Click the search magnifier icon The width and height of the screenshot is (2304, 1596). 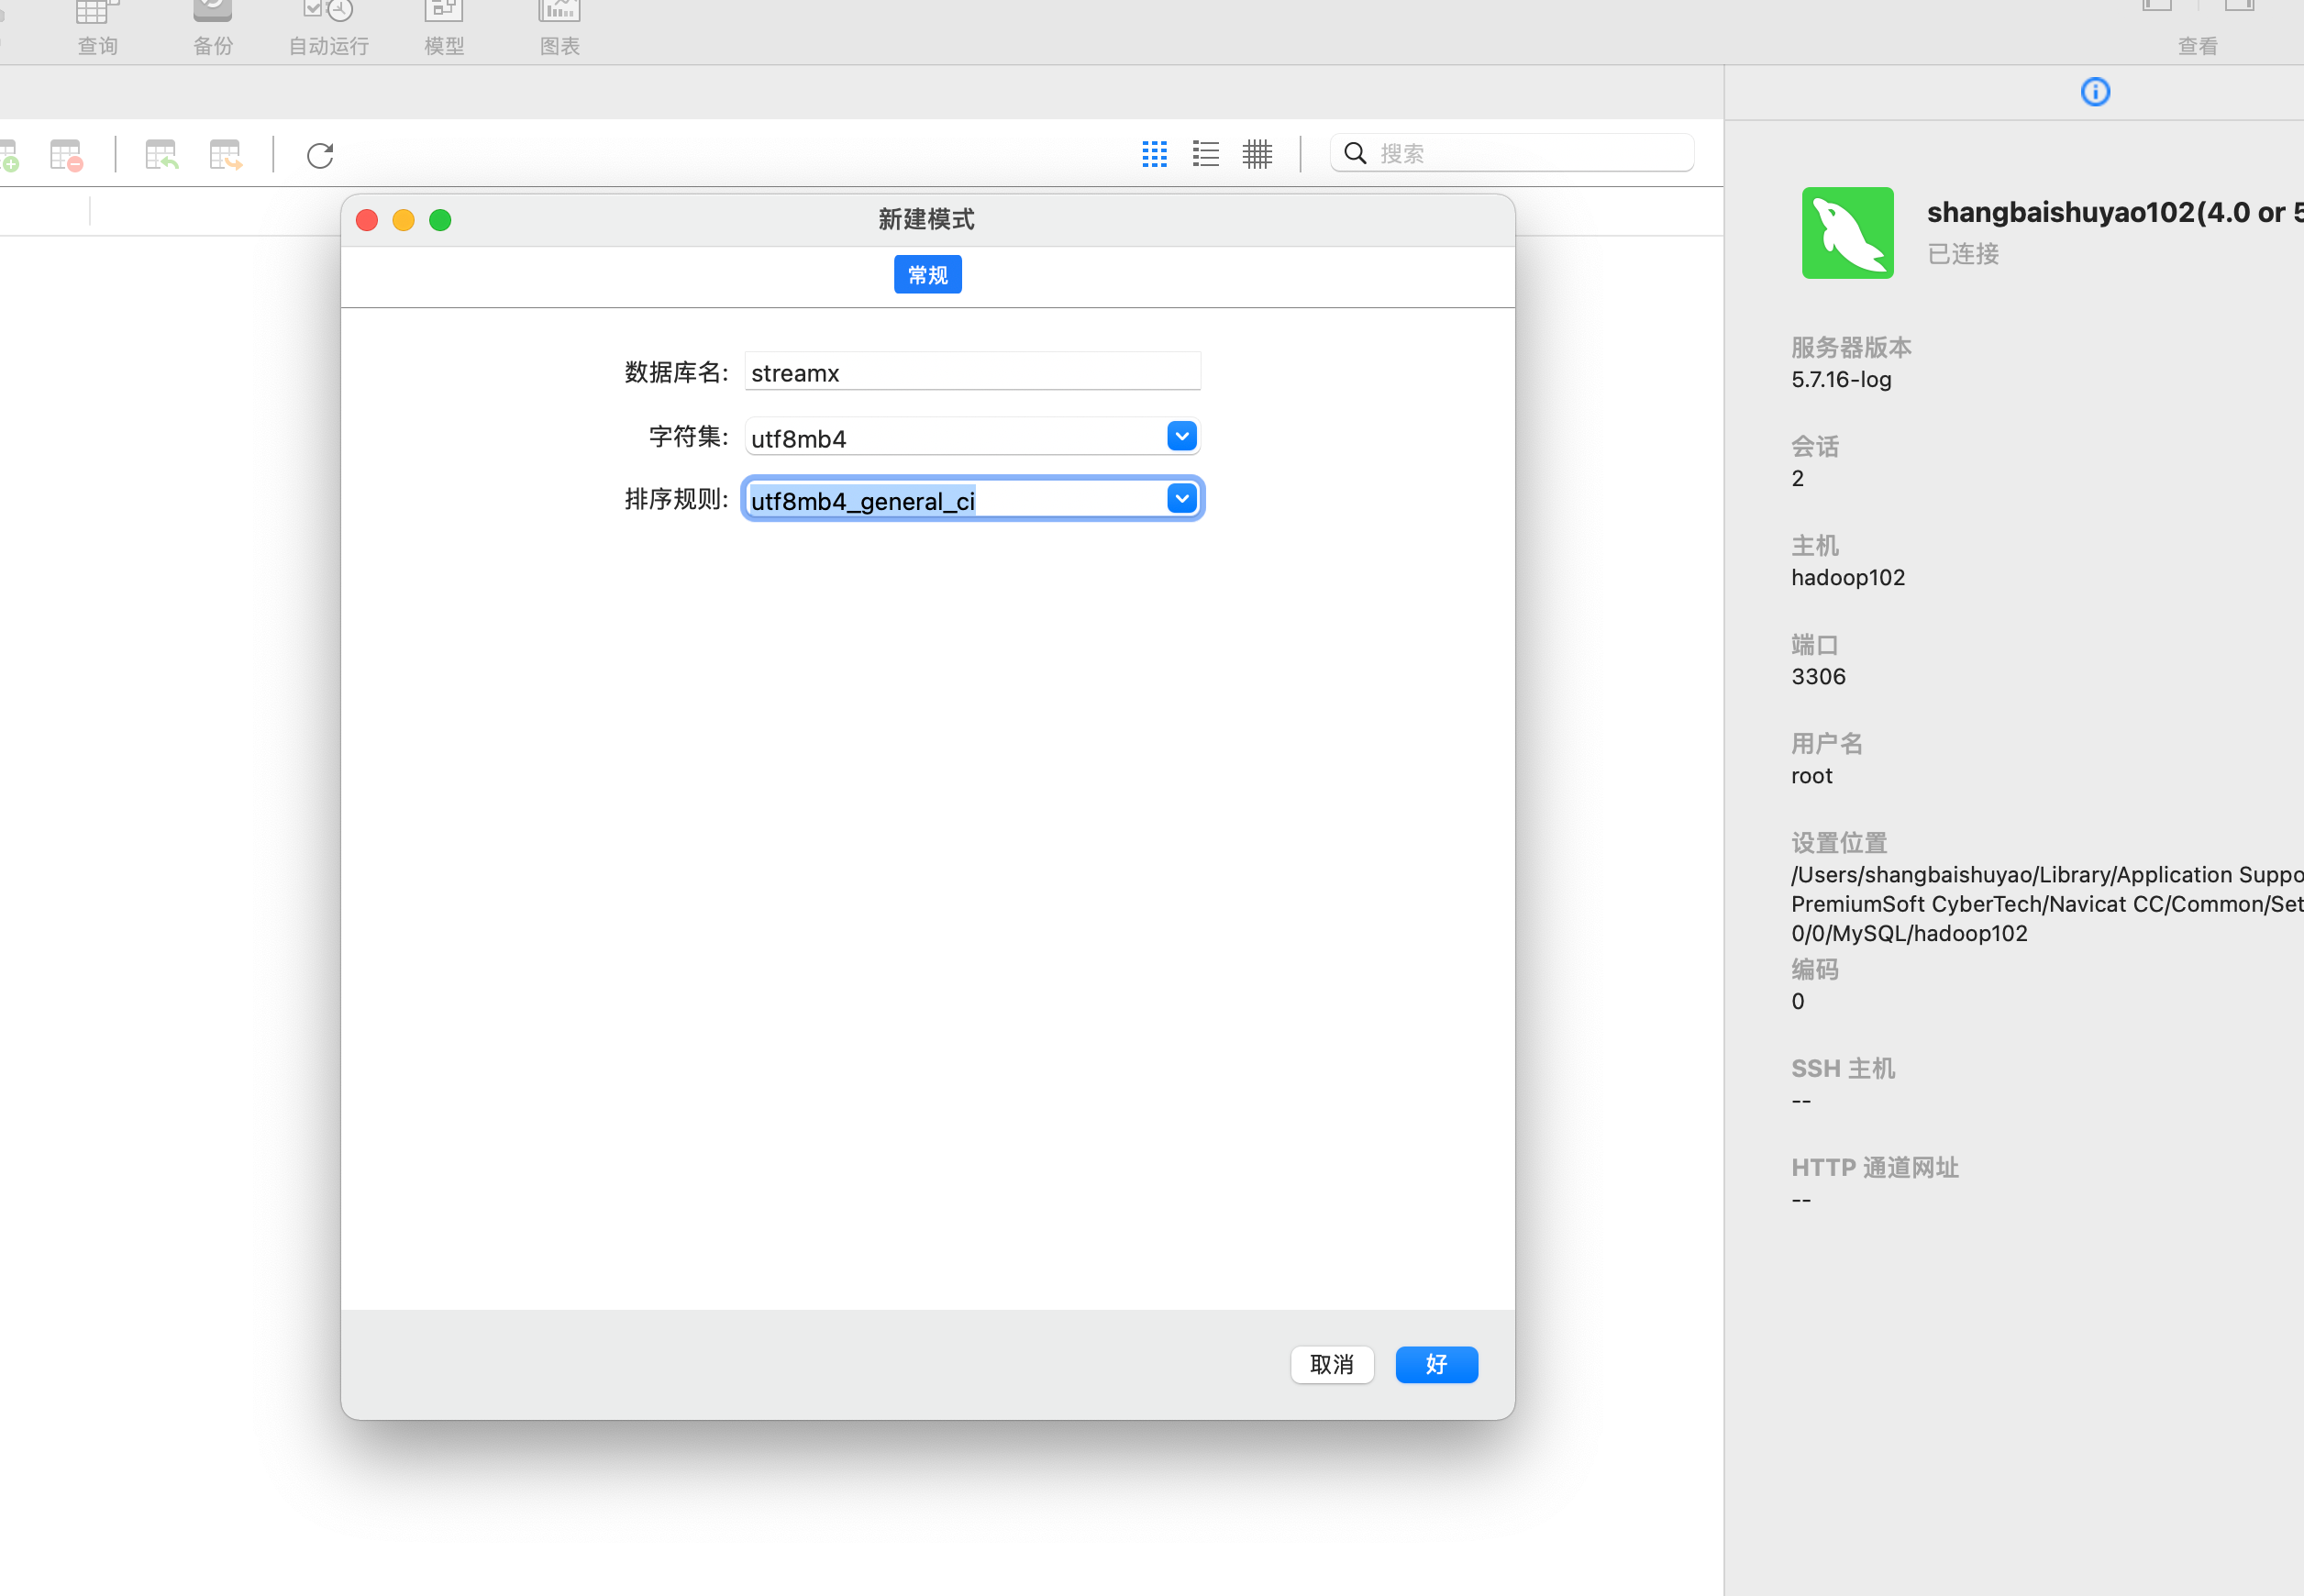click(x=1355, y=153)
